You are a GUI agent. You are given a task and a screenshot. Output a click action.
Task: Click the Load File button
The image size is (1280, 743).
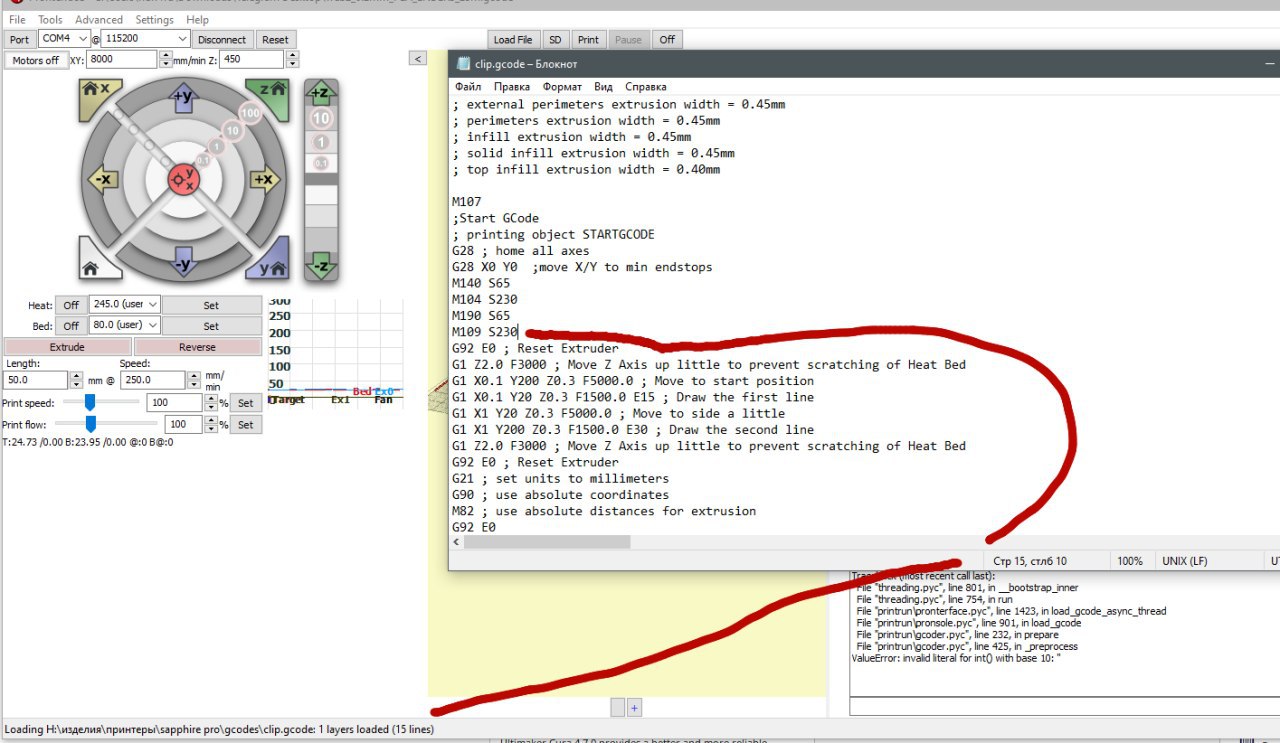[x=512, y=40]
